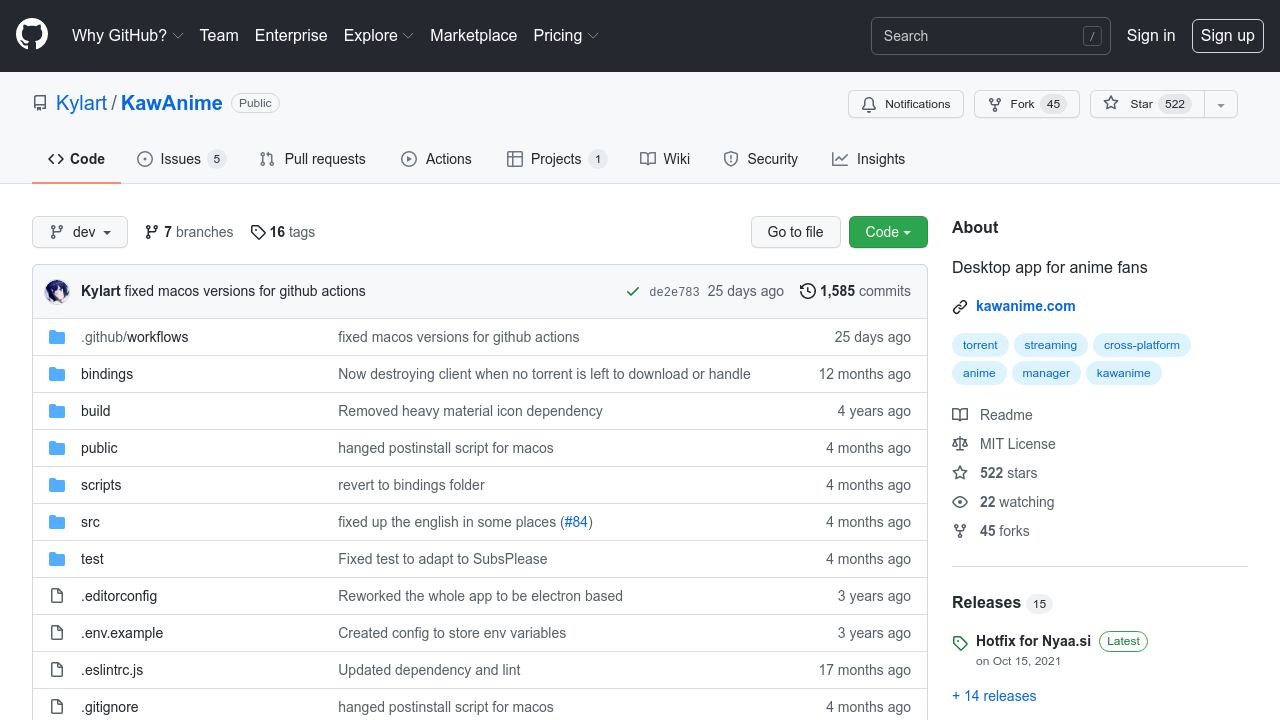Switch to the Security tab
1280x720 pixels.
click(x=761, y=159)
